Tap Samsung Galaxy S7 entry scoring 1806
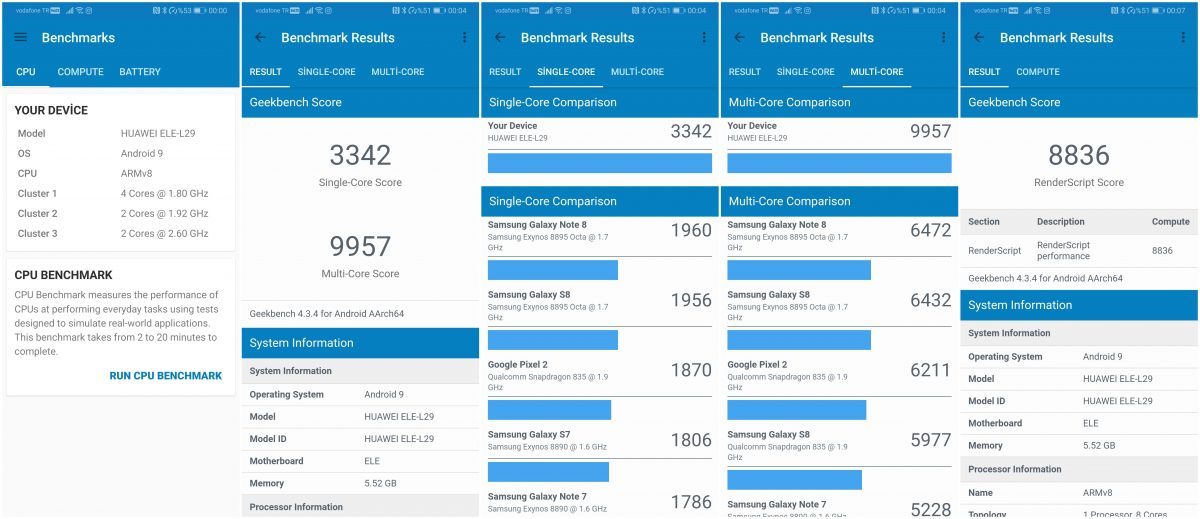Screen dimensions: 1200x519 pyautogui.click(x=600, y=457)
